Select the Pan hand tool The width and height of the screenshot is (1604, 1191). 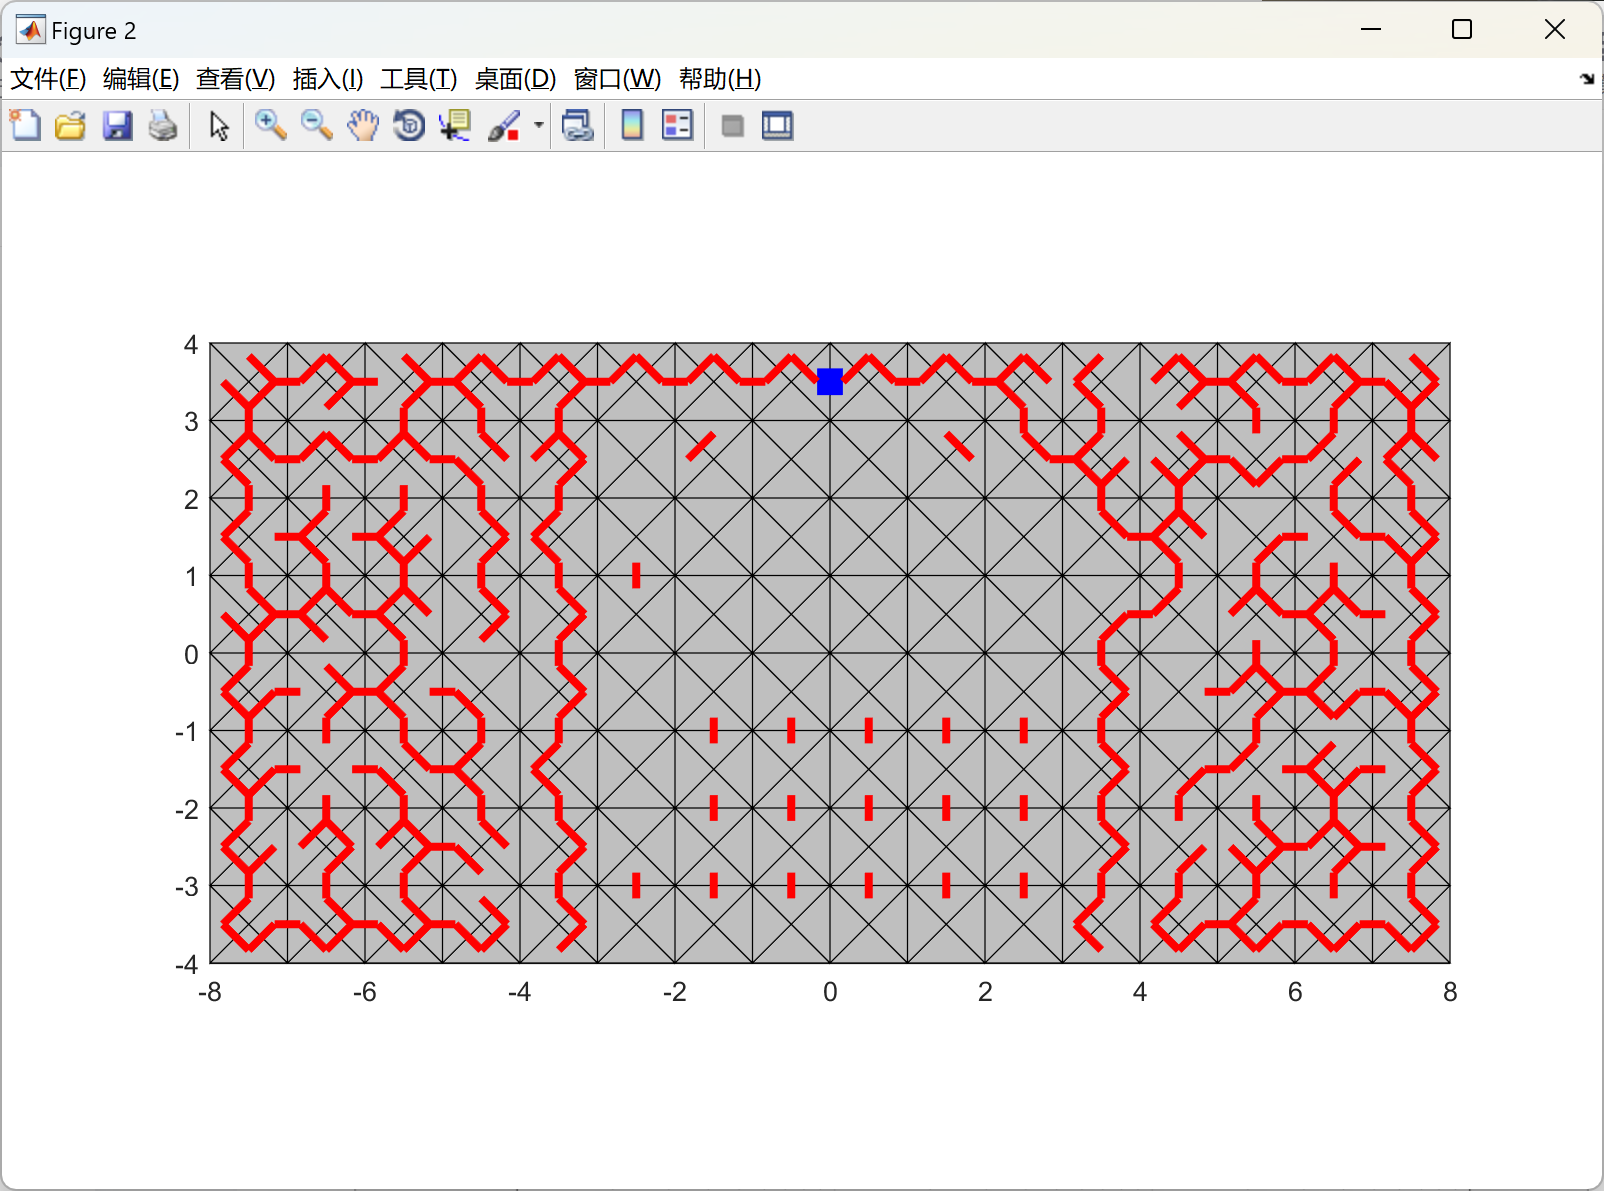[363, 126]
